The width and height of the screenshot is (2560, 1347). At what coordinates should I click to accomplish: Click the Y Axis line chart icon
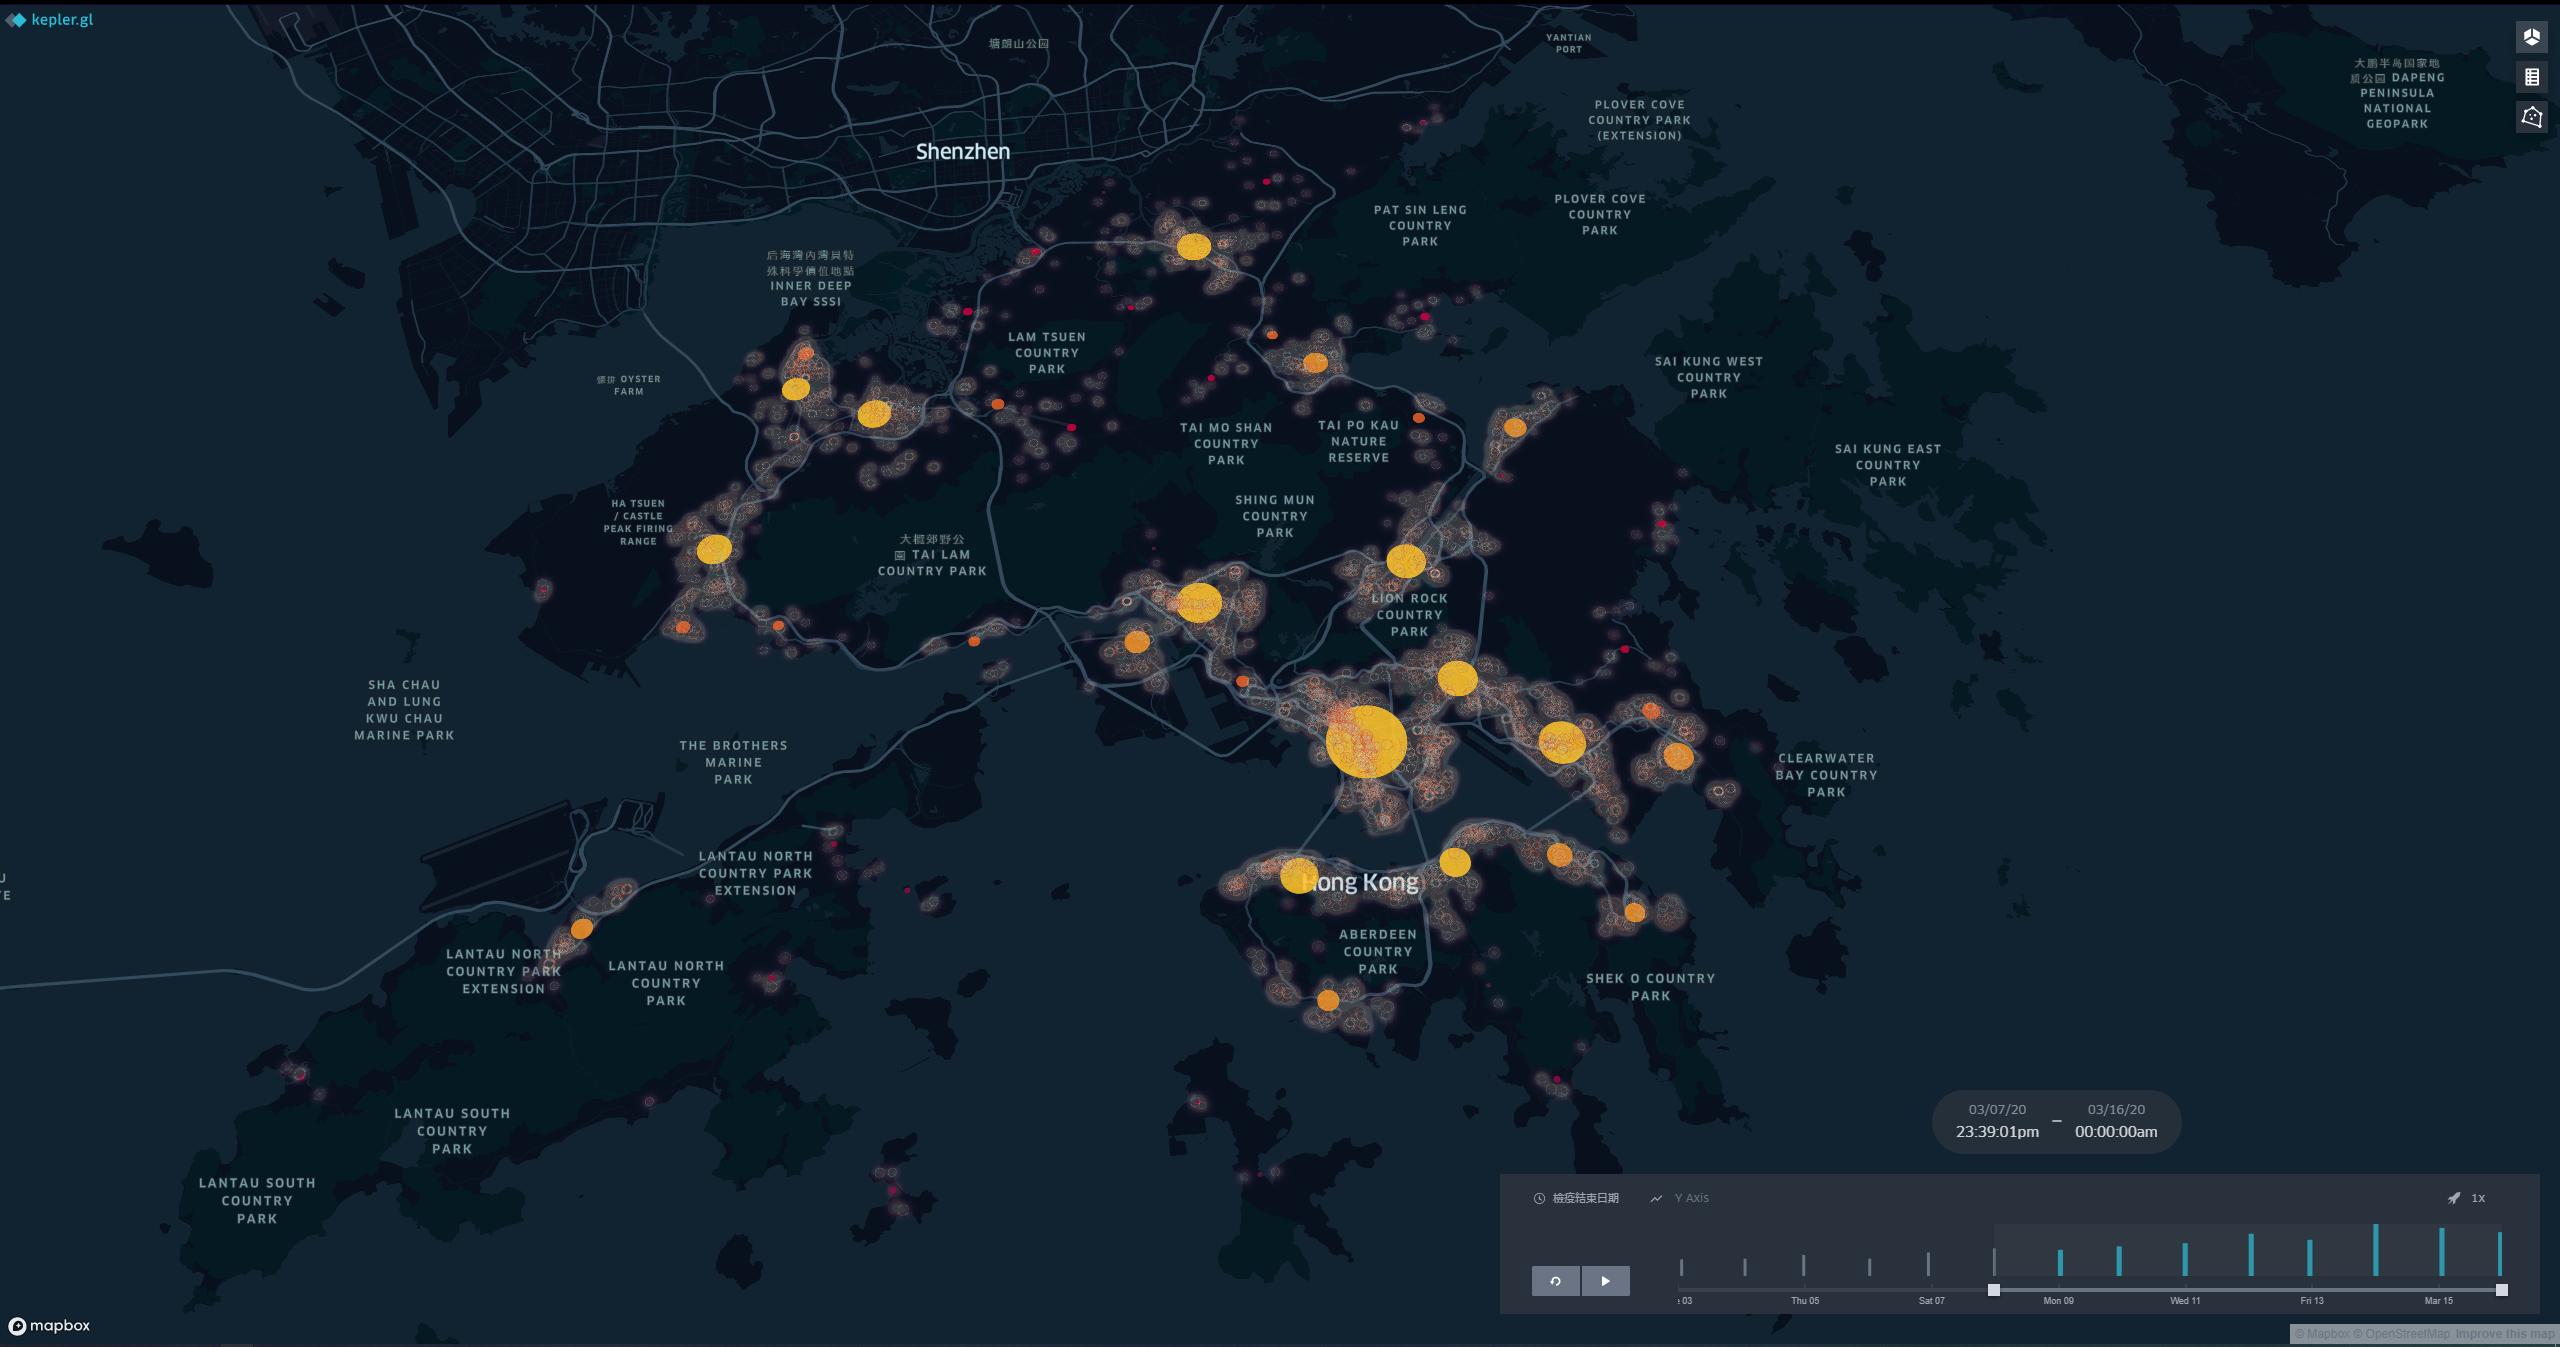[1657, 1198]
